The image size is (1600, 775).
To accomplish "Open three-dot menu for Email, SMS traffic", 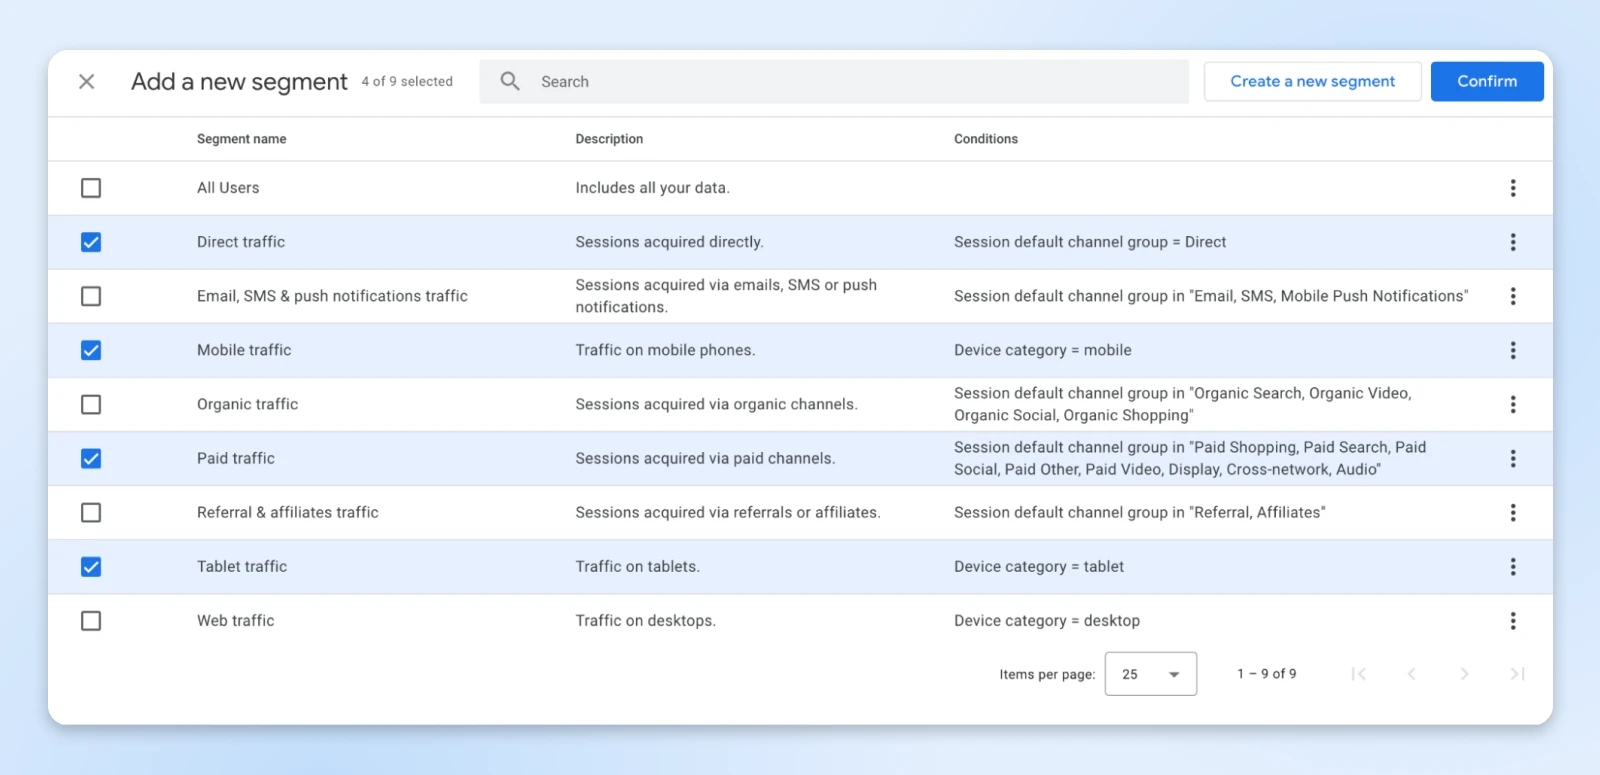I will (x=1512, y=296).
